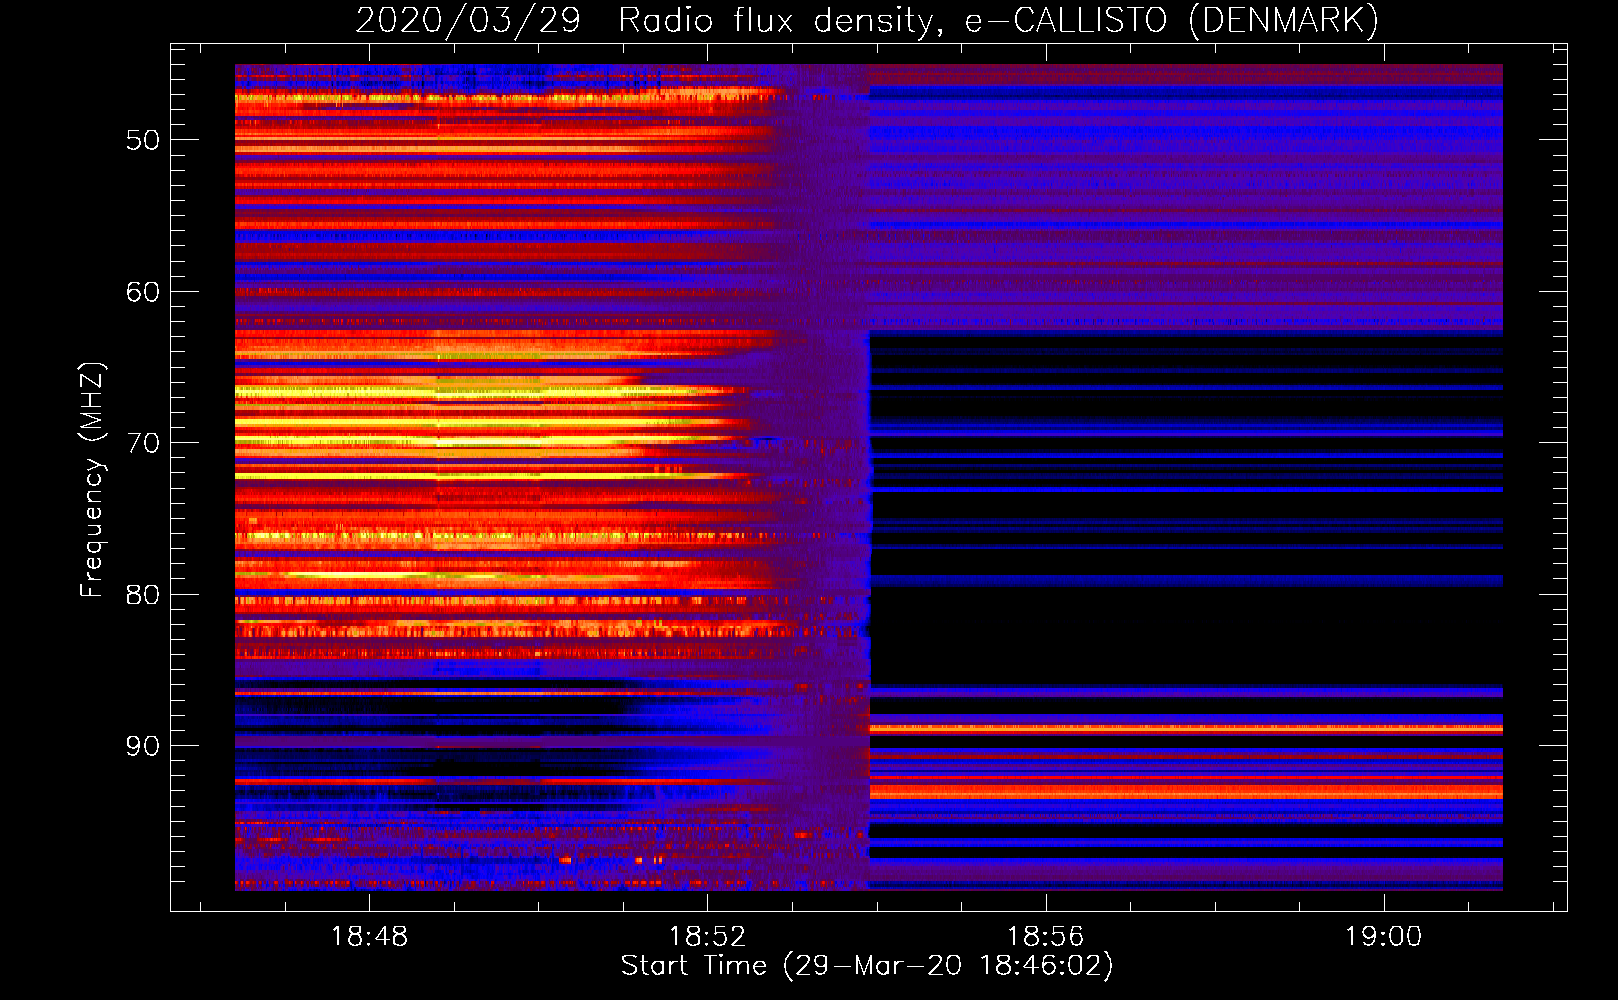Click the 80 frequency tick label
The height and width of the screenshot is (1000, 1618).
[143, 595]
